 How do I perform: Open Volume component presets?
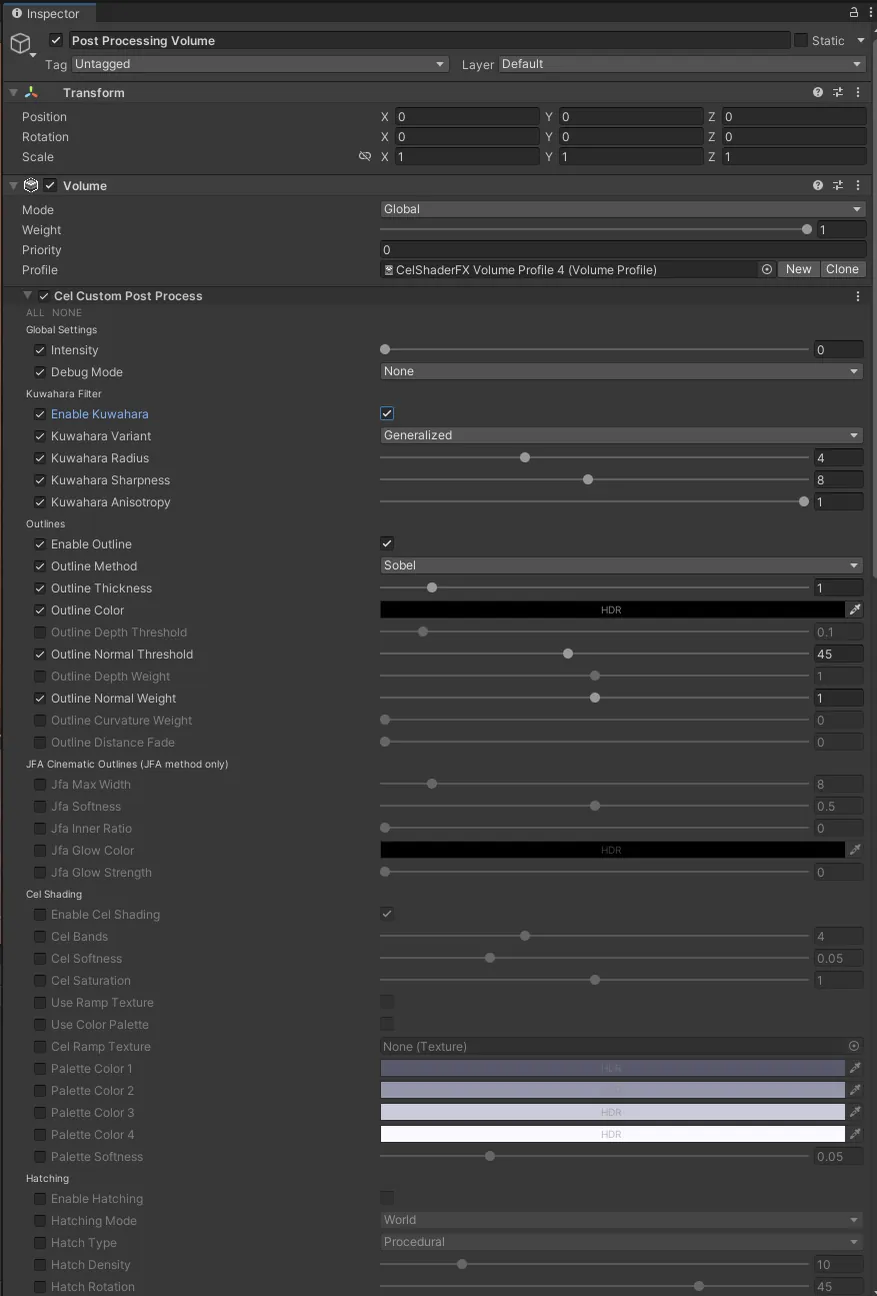(838, 185)
